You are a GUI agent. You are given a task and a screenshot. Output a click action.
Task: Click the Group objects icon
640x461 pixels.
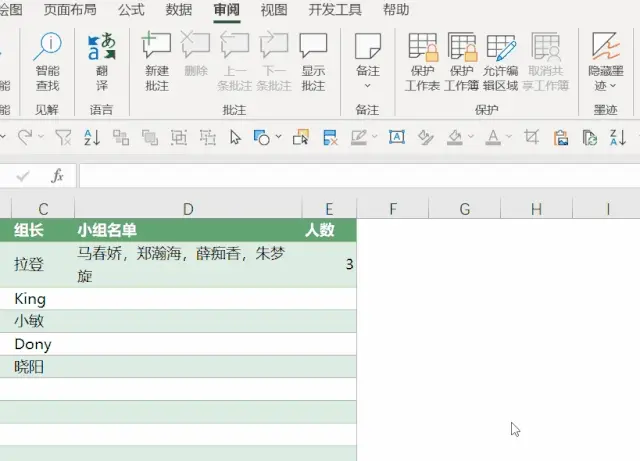[179, 138]
